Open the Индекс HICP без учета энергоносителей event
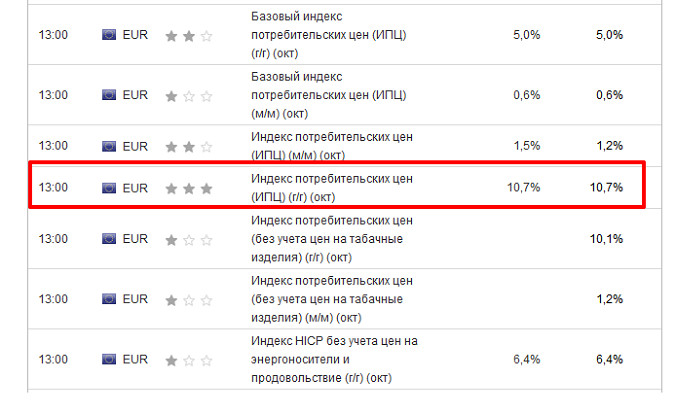Screen dimensions: 675x413 333,359
